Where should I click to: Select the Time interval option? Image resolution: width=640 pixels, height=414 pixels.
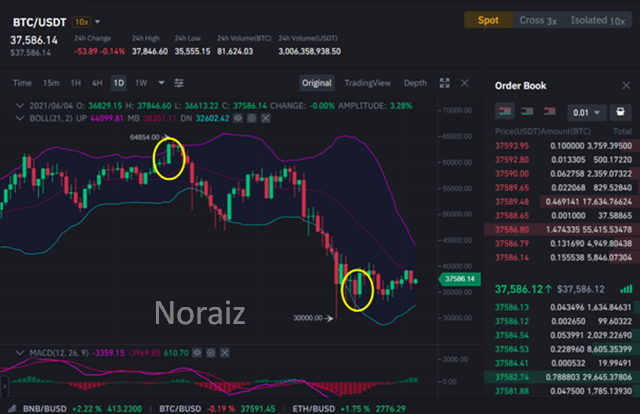22,83
